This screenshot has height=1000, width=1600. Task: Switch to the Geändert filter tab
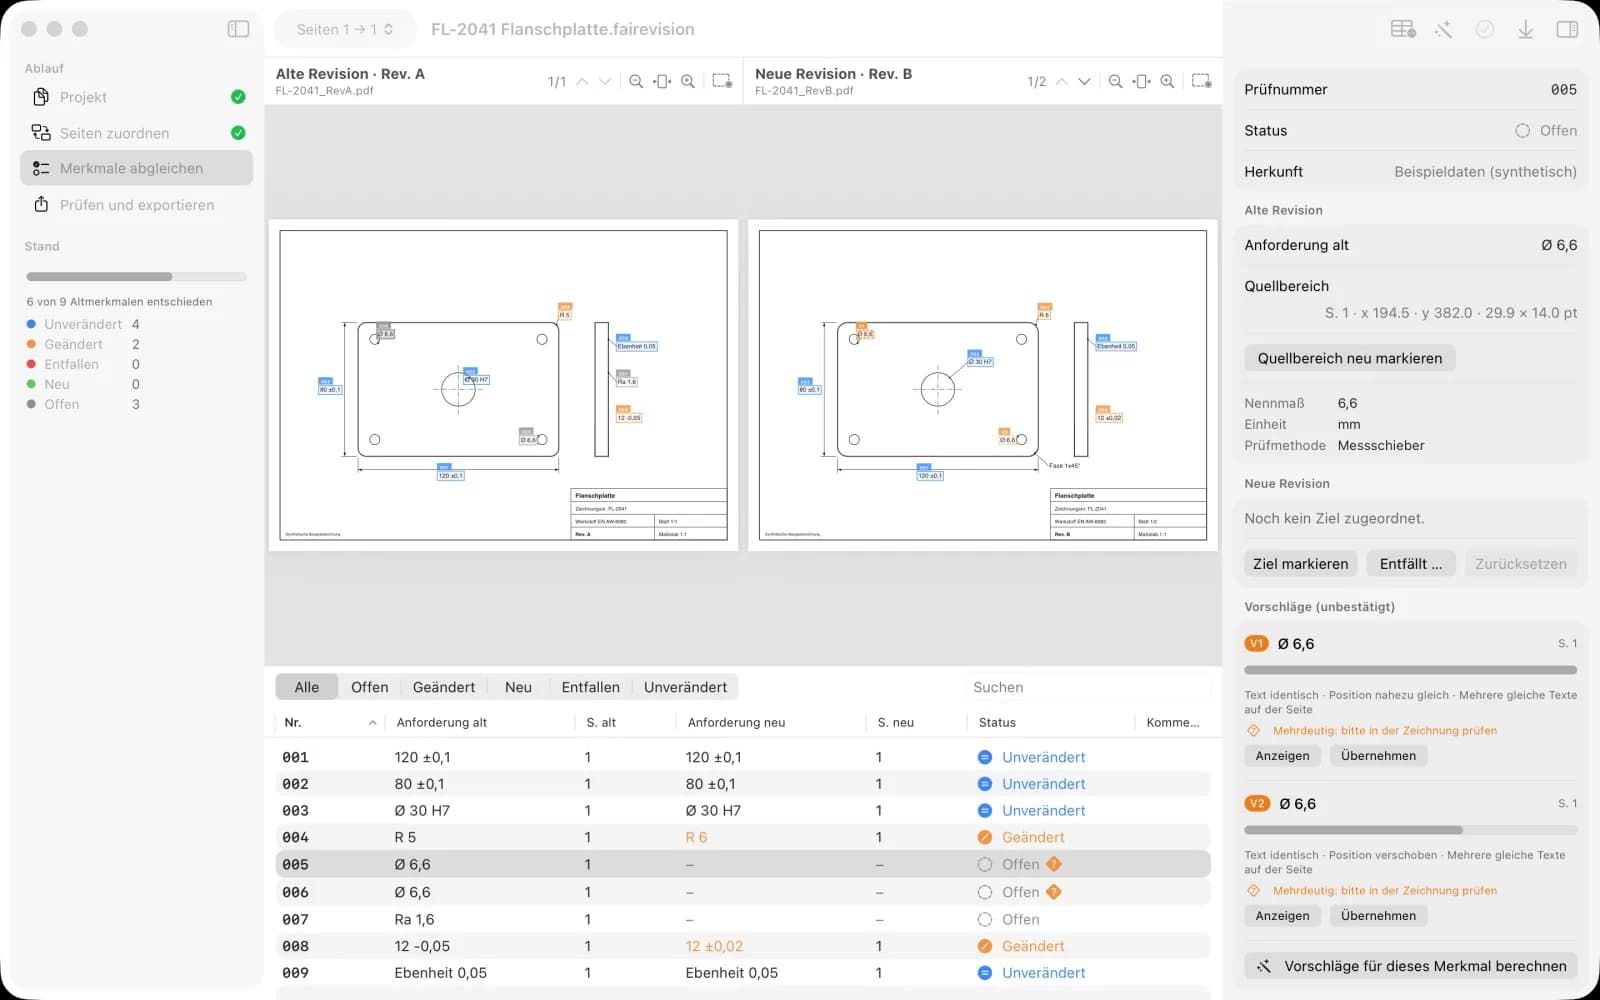444,687
